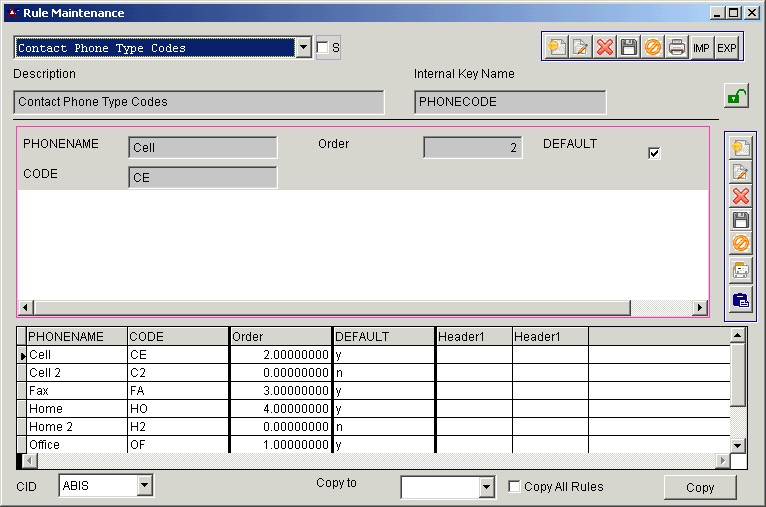Screen dimensions: 766x507
Task: Select the Fax row in the grid
Action: pos(76,390)
